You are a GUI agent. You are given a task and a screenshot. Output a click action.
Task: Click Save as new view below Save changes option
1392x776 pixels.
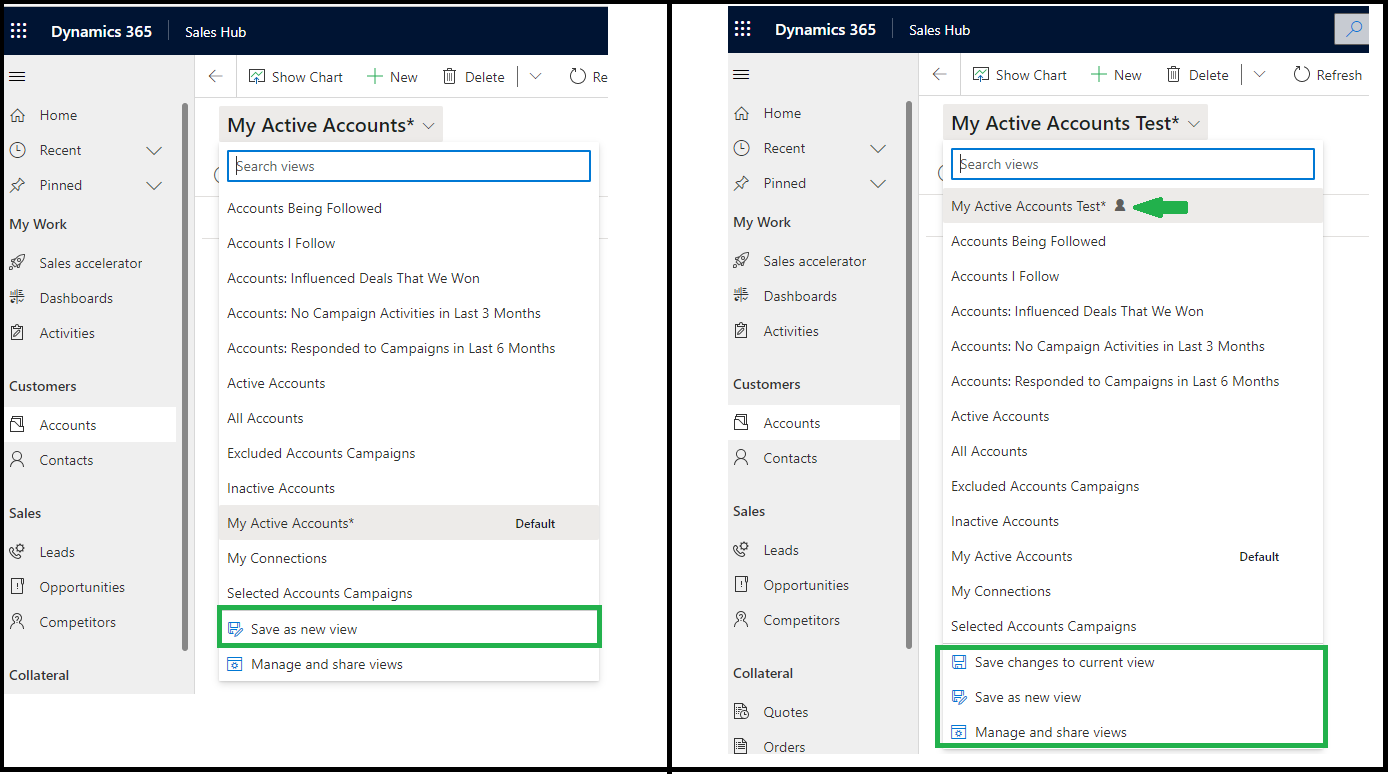tap(1027, 697)
